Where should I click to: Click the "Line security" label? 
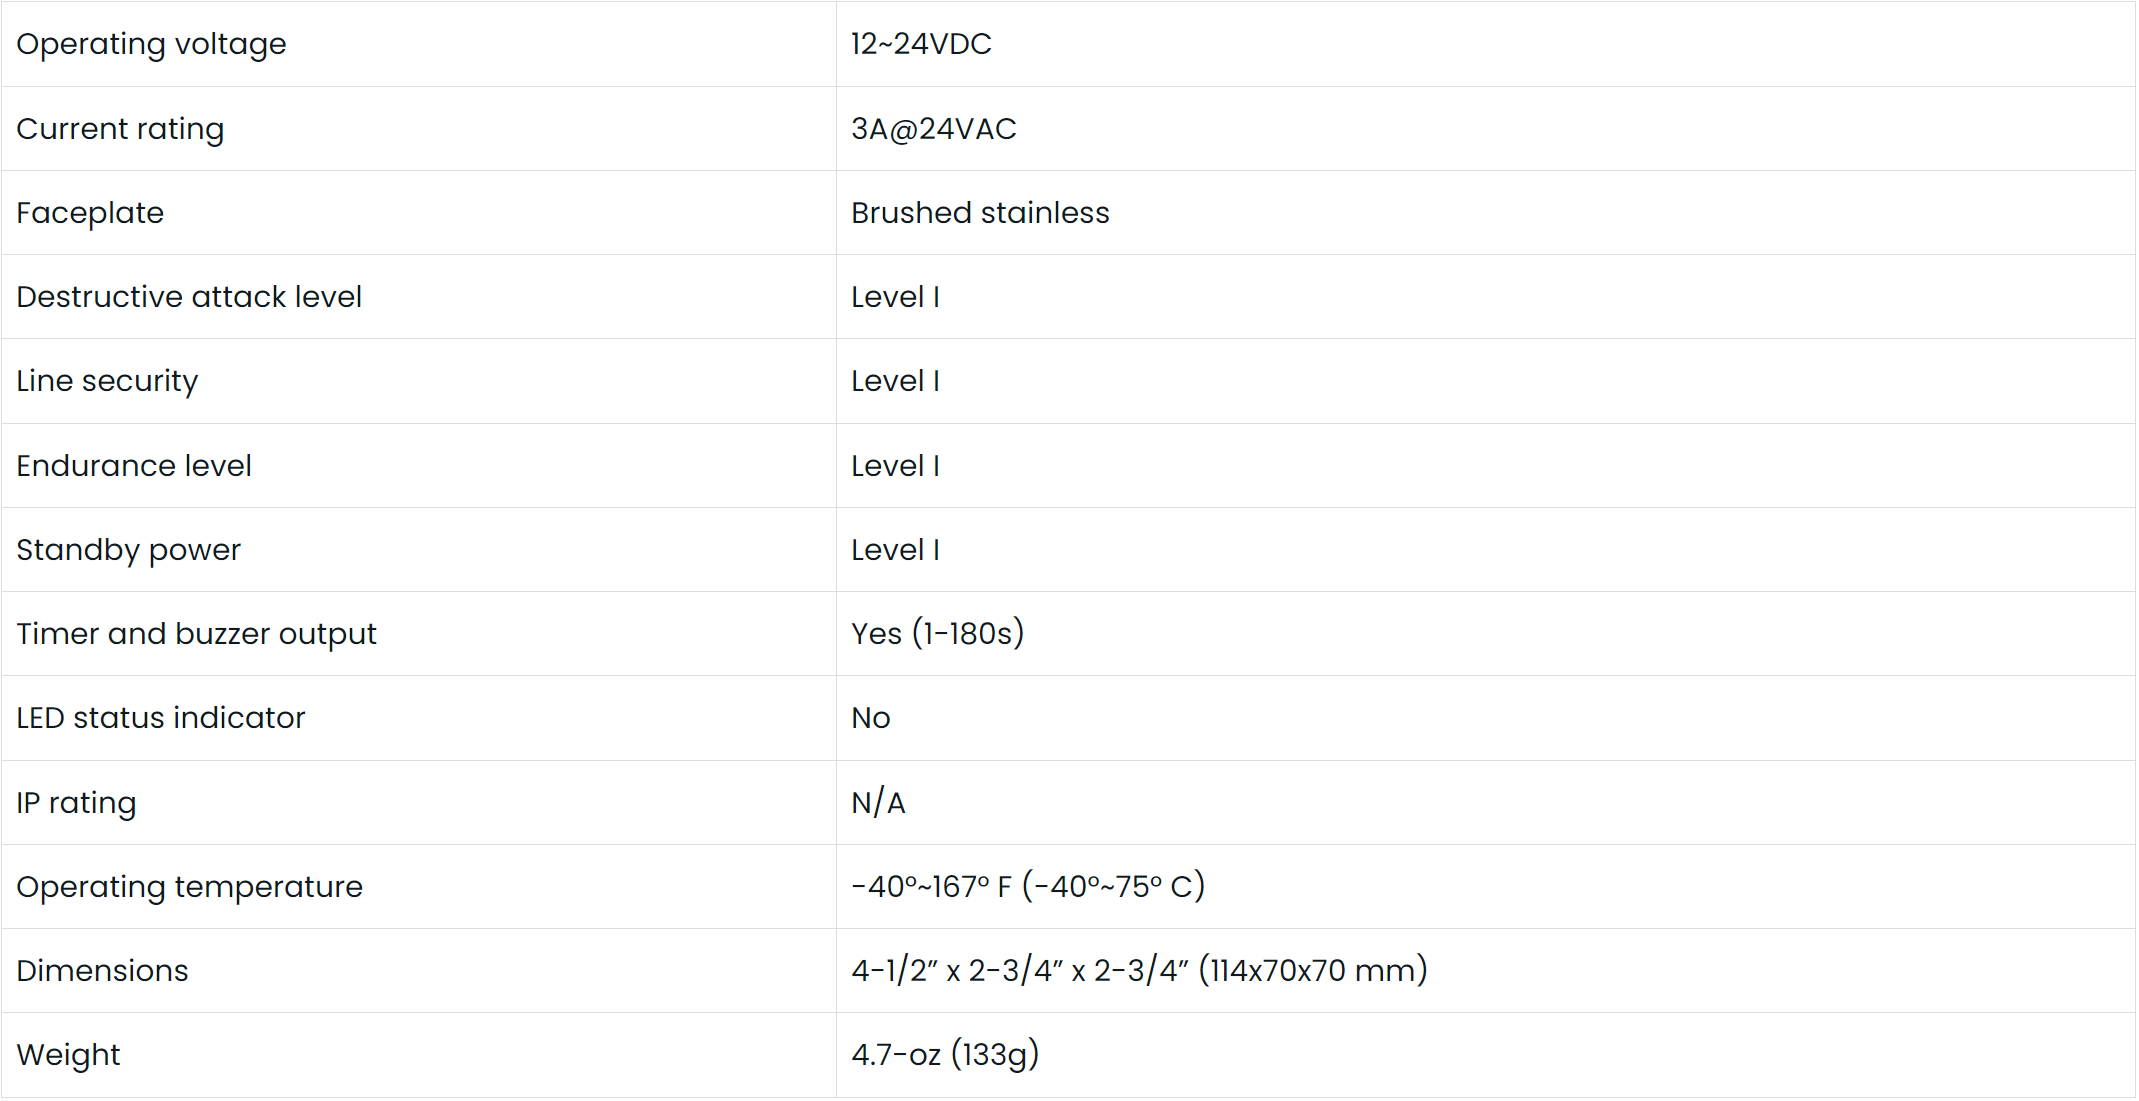(107, 381)
